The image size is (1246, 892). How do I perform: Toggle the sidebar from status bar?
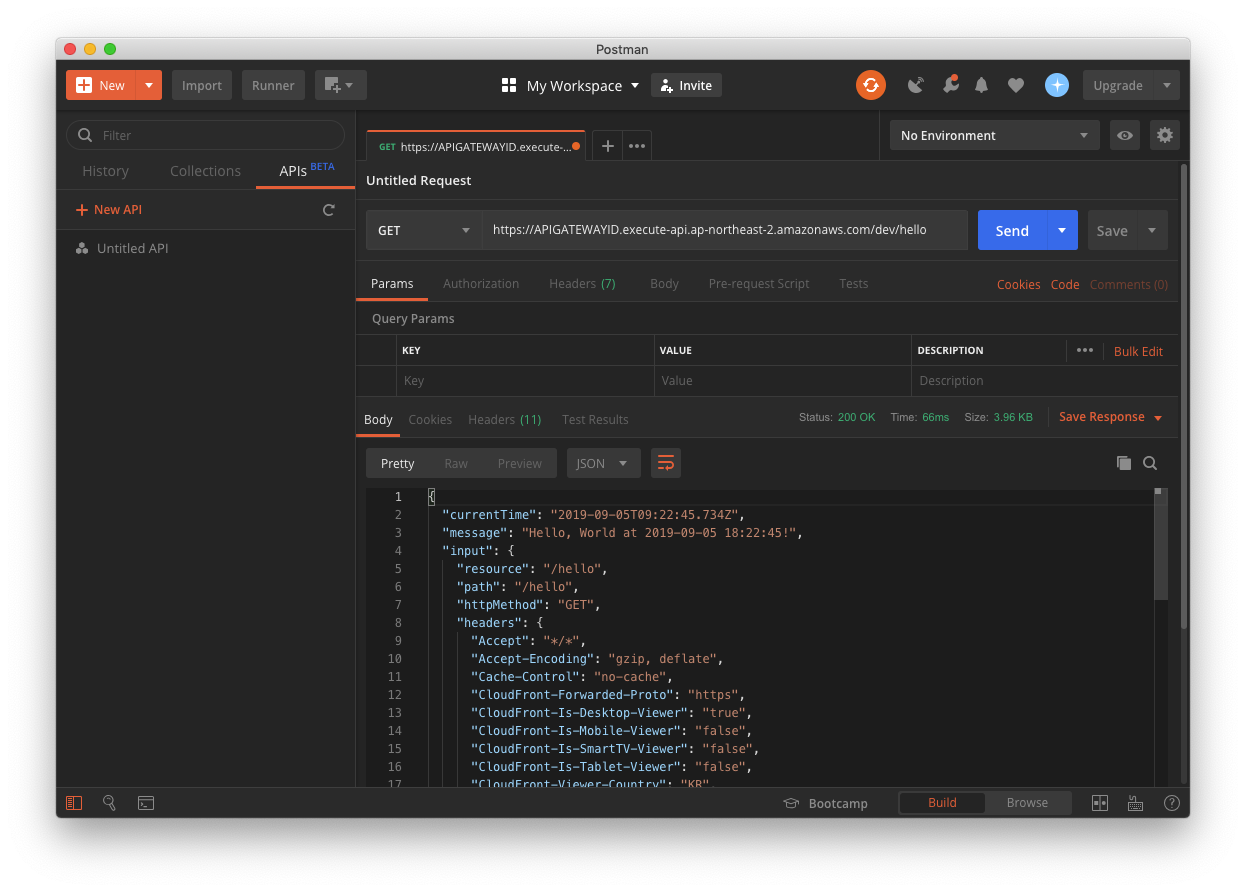coord(74,802)
